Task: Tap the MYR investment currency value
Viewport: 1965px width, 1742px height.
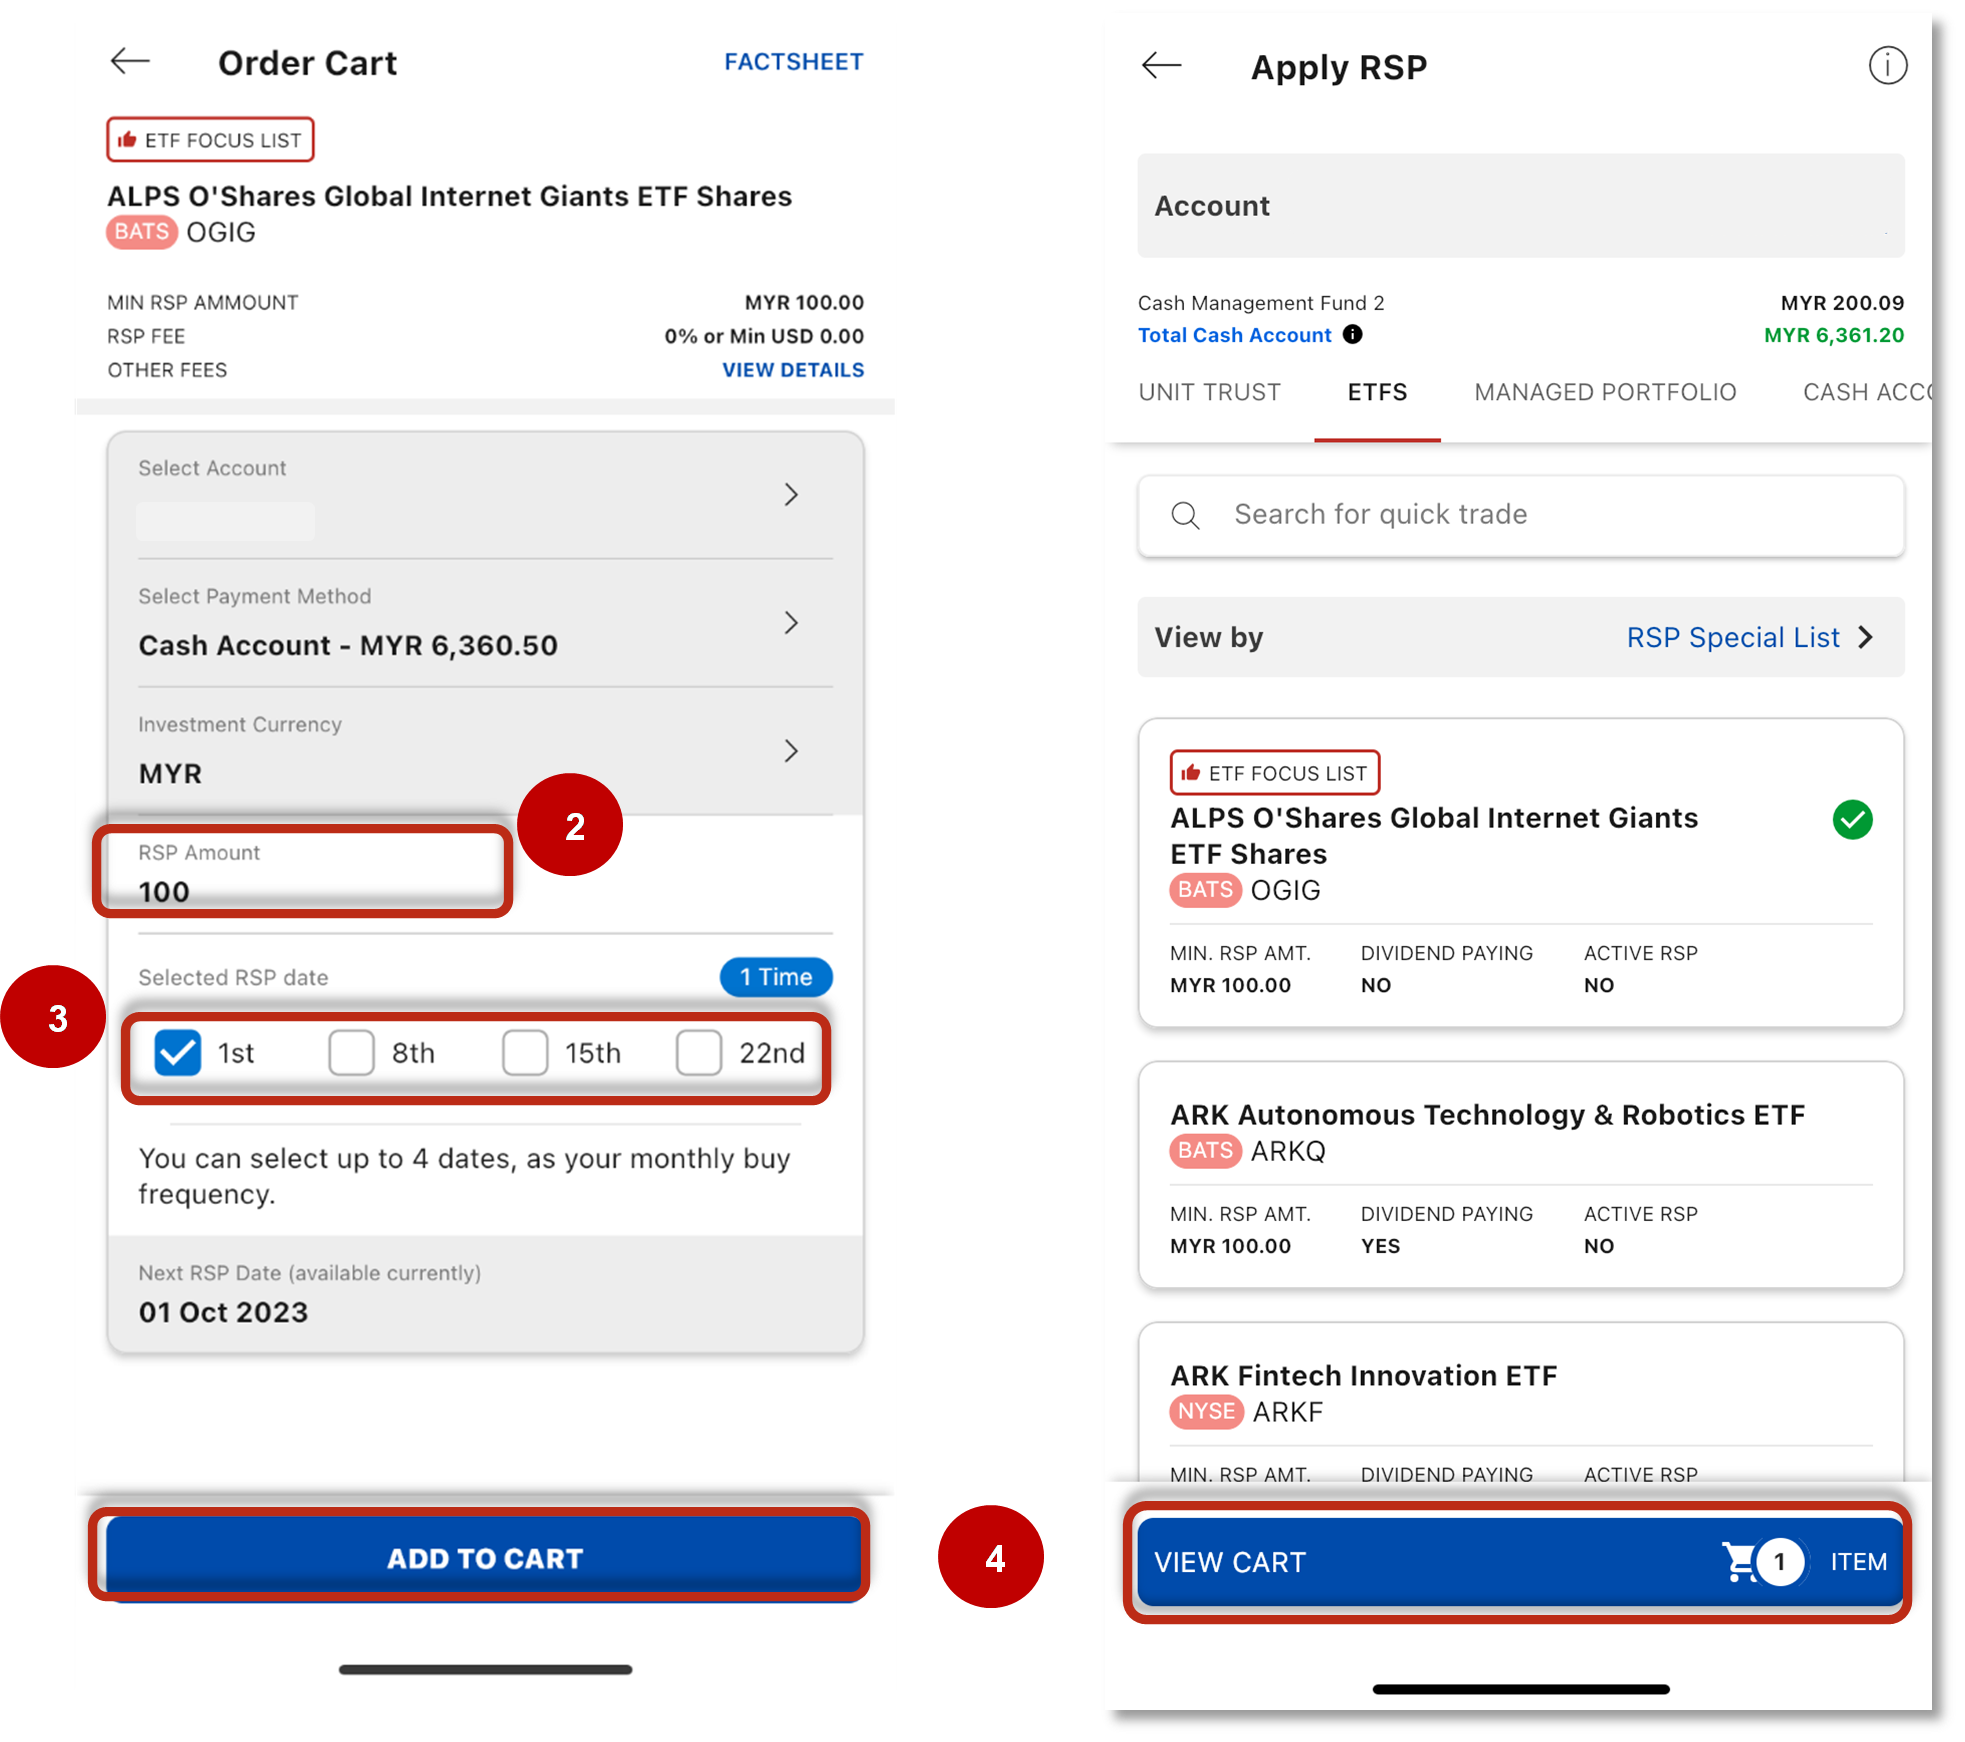Action: coord(170,774)
